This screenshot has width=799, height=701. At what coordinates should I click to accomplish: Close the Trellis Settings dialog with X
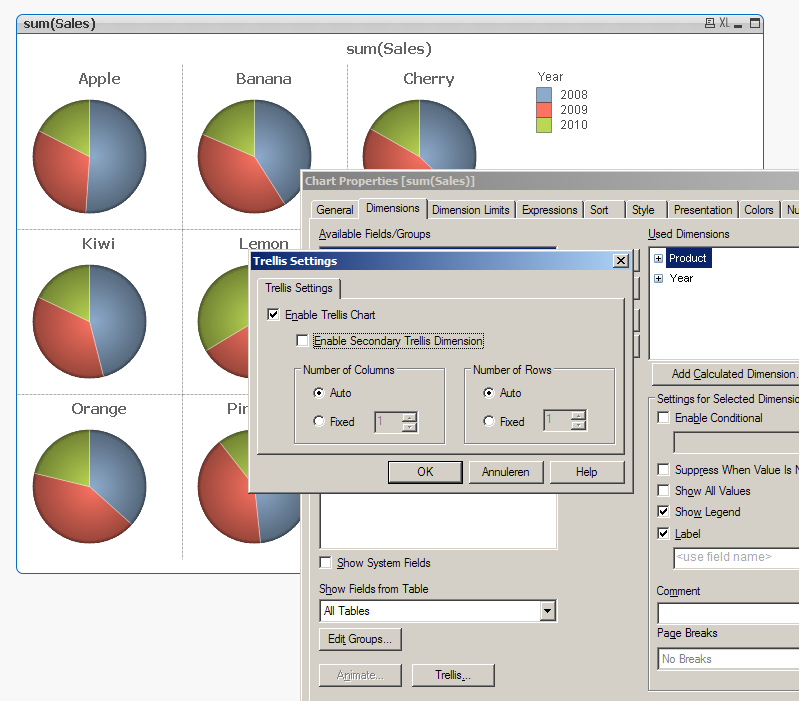[x=621, y=261]
